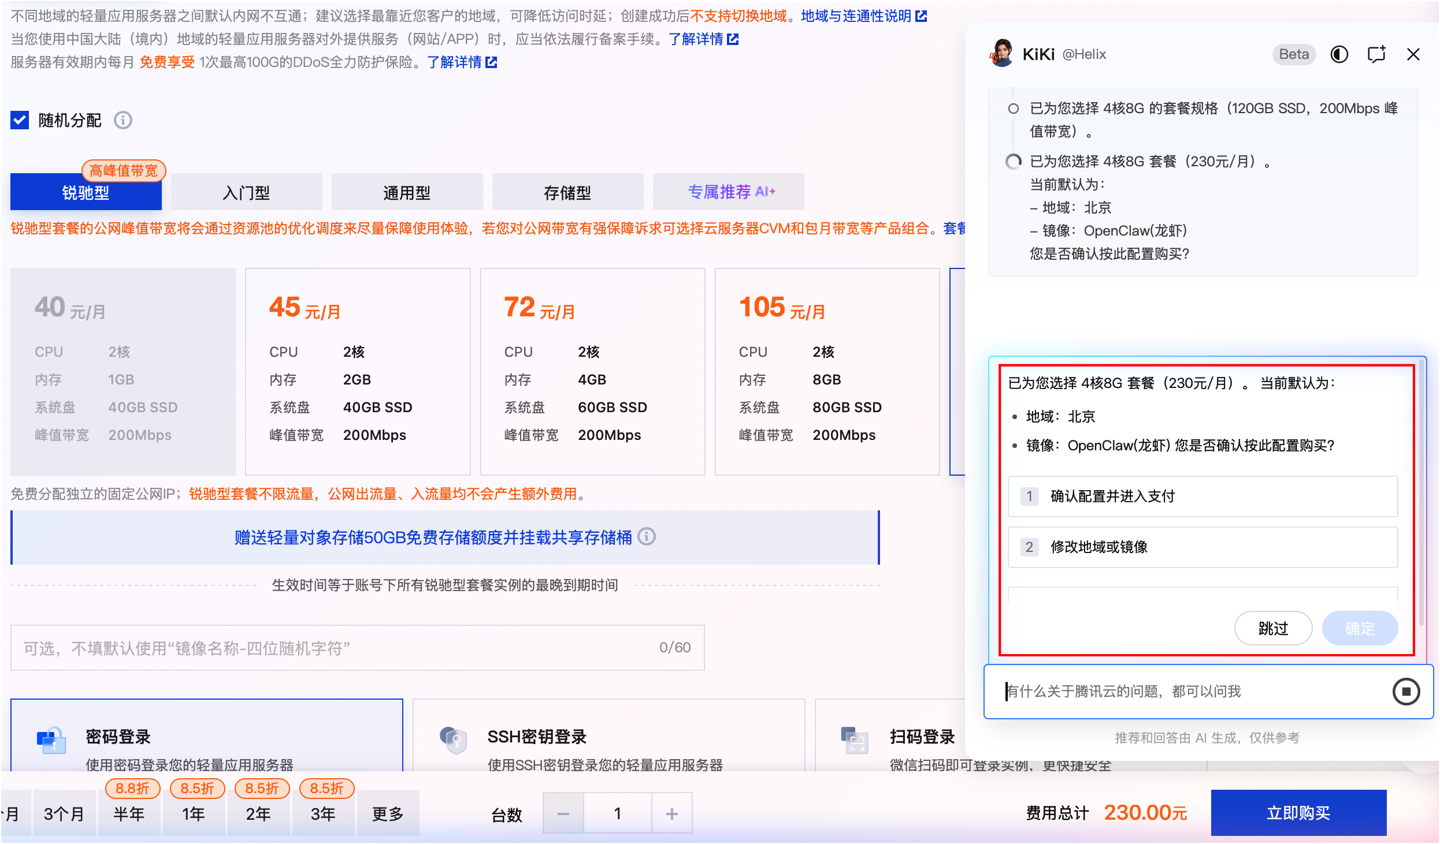Image resolution: width=1440 pixels, height=844 pixels.
Task: Toggle dark mode in the KiKi panel
Action: (x=1339, y=55)
